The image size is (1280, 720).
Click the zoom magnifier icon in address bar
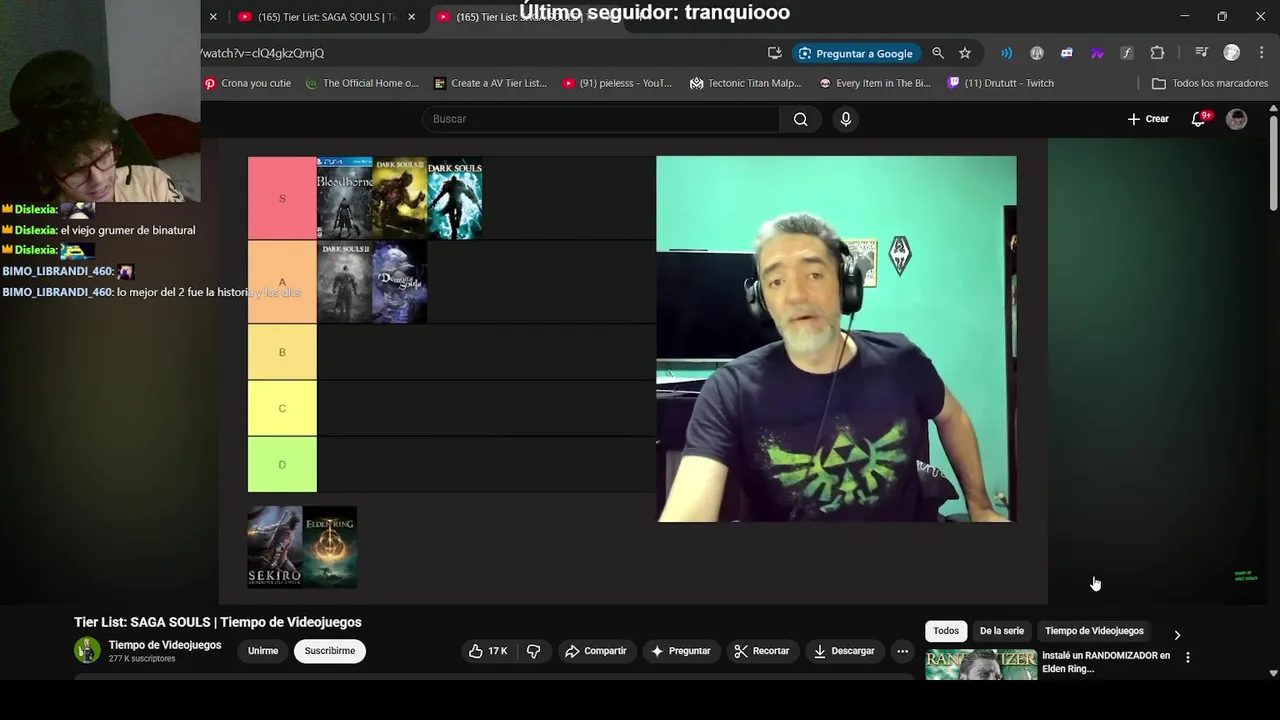938,53
